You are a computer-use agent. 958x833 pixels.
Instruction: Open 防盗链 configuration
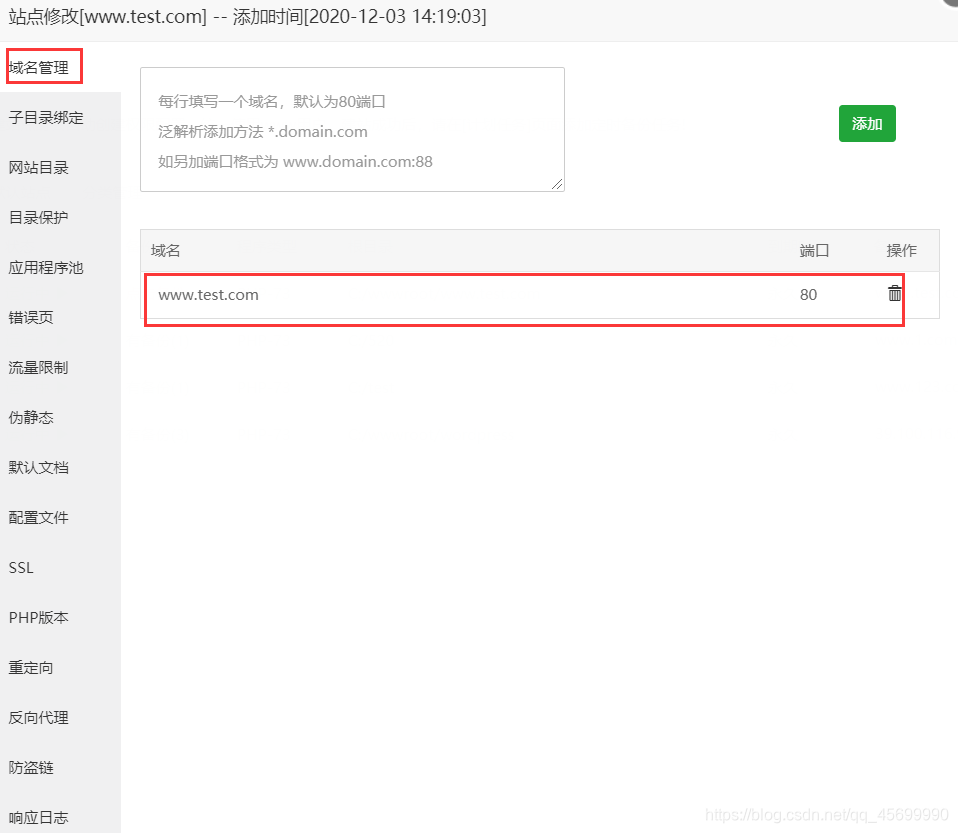(31, 768)
